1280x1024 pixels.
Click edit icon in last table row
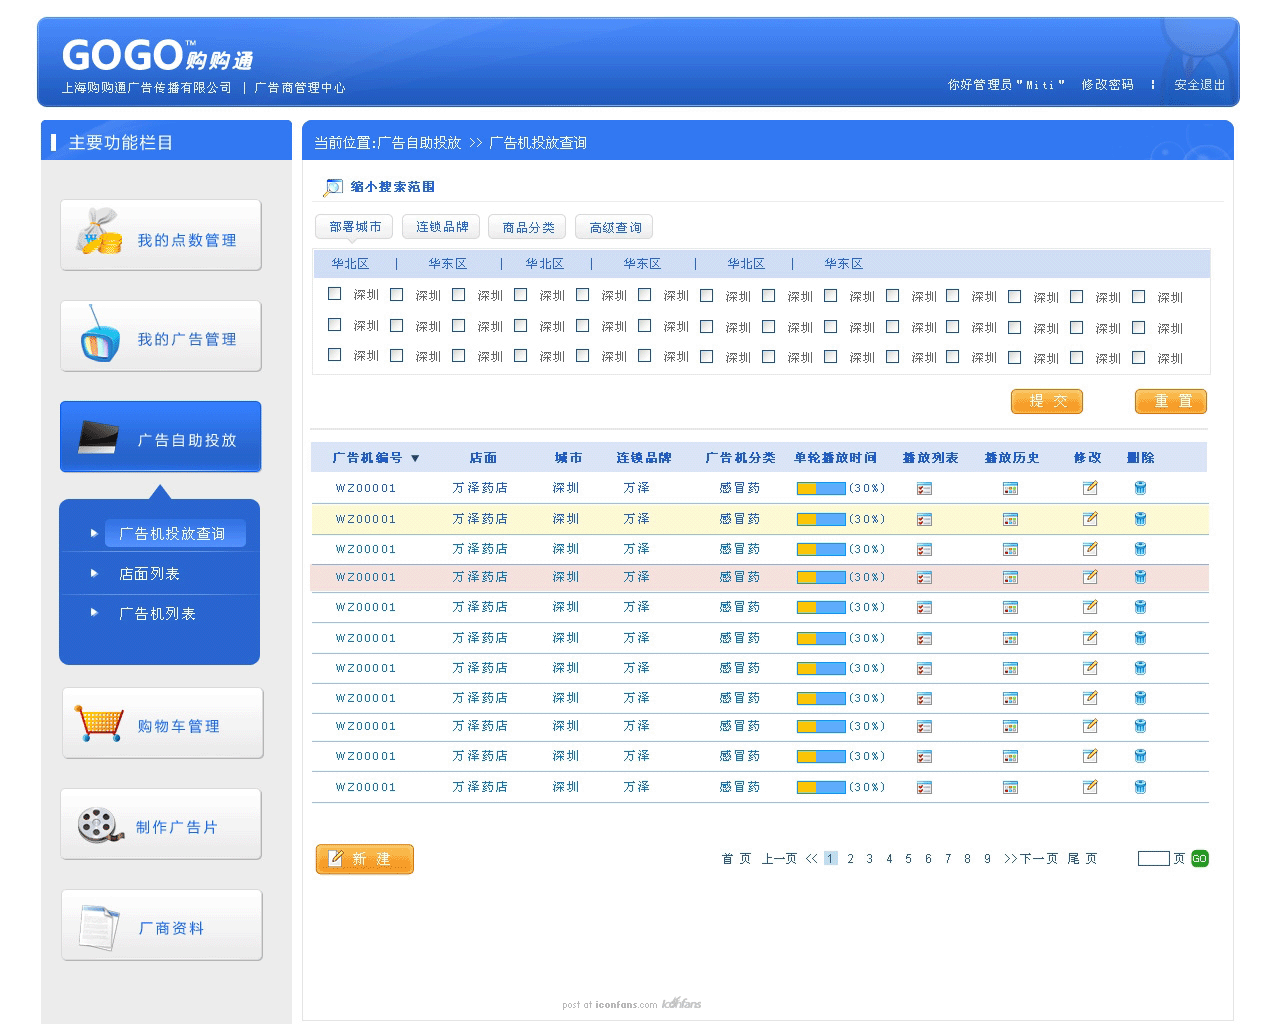tap(1090, 787)
